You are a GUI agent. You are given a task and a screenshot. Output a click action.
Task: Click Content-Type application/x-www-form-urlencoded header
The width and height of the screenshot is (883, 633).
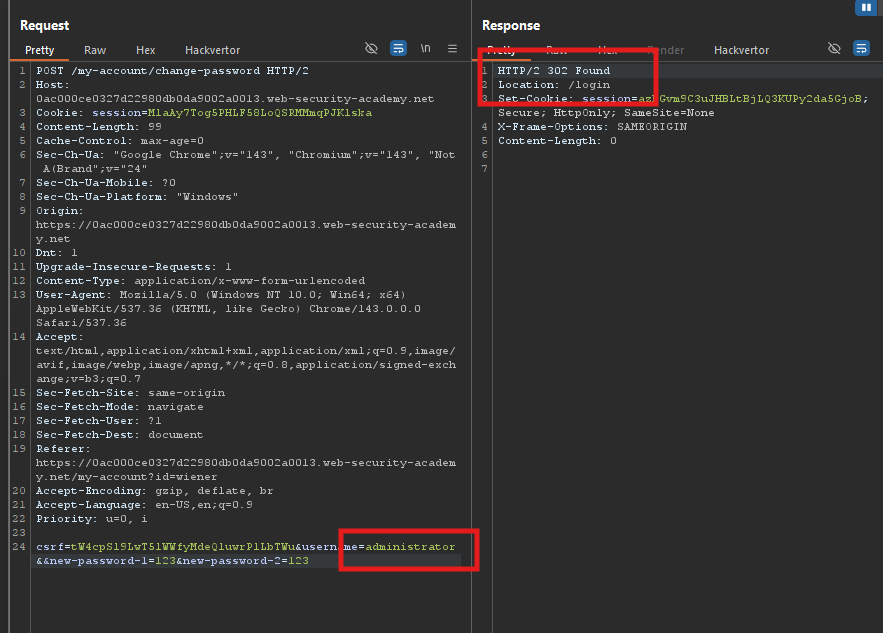click(x=200, y=280)
